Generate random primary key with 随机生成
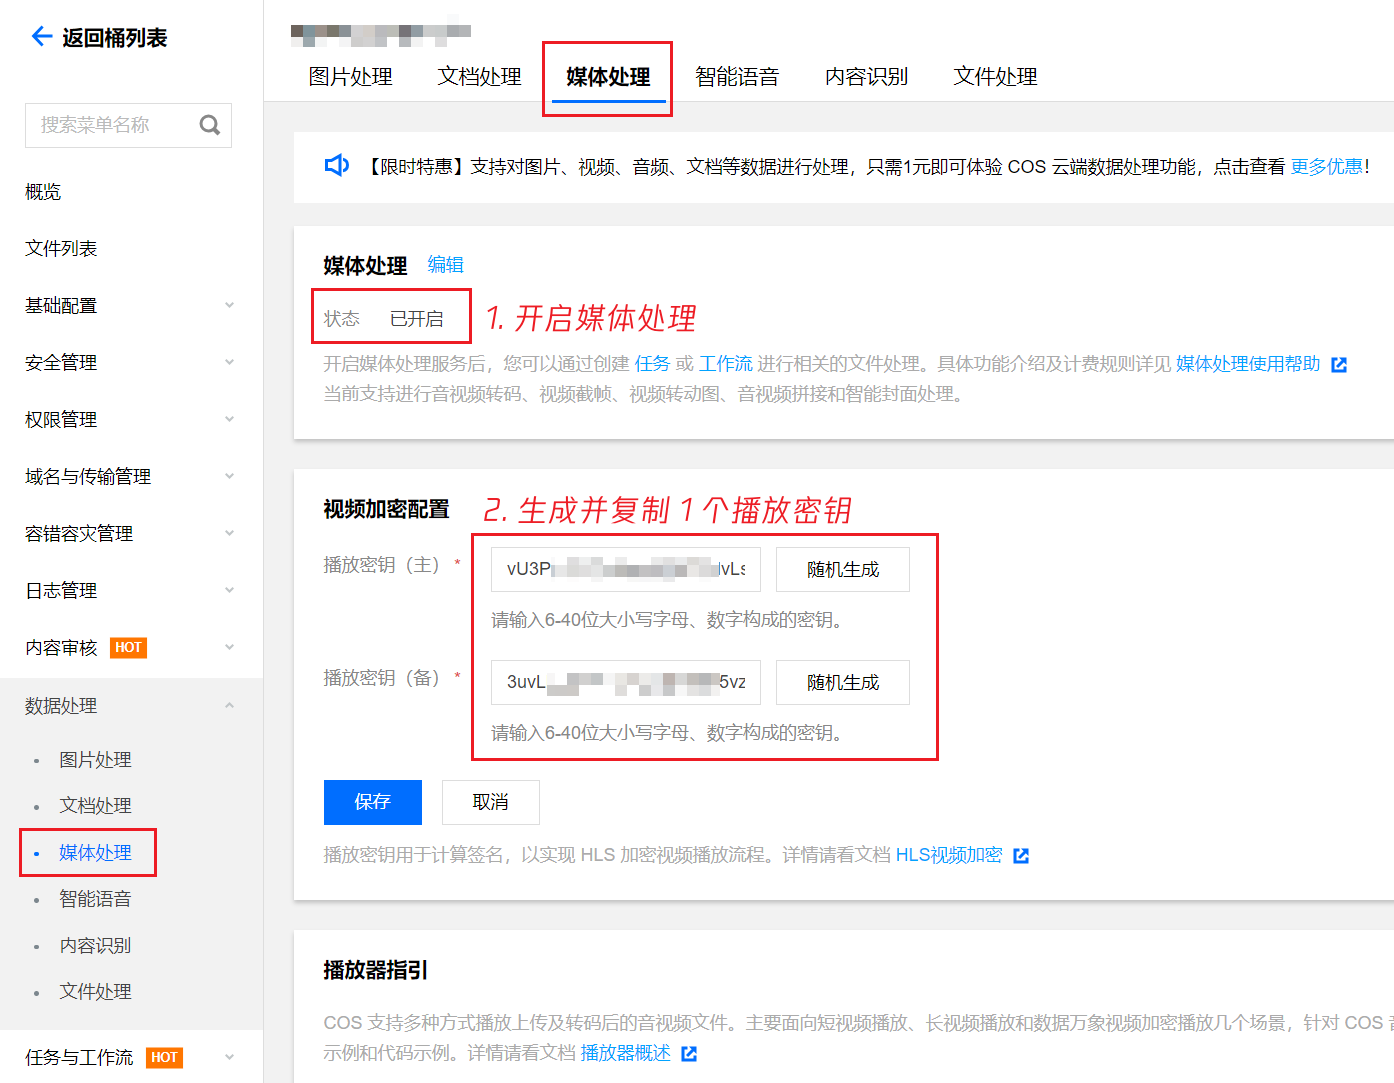Screen dimensions: 1394x1083 point(842,569)
